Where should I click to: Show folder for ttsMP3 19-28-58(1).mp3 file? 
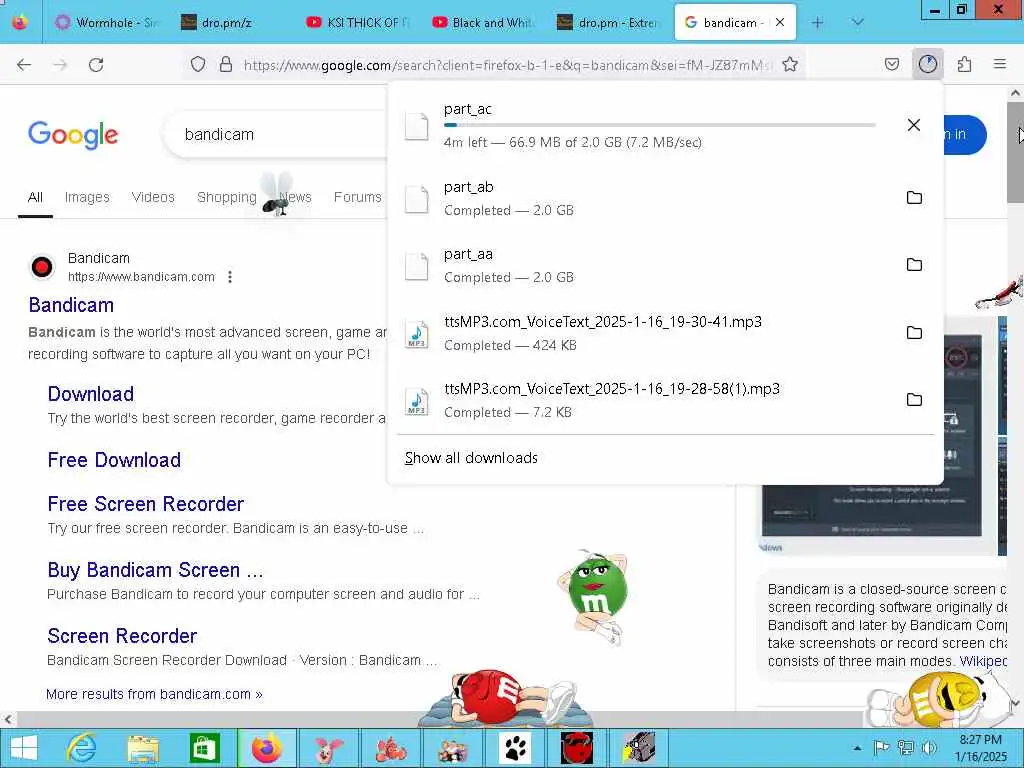(x=914, y=400)
